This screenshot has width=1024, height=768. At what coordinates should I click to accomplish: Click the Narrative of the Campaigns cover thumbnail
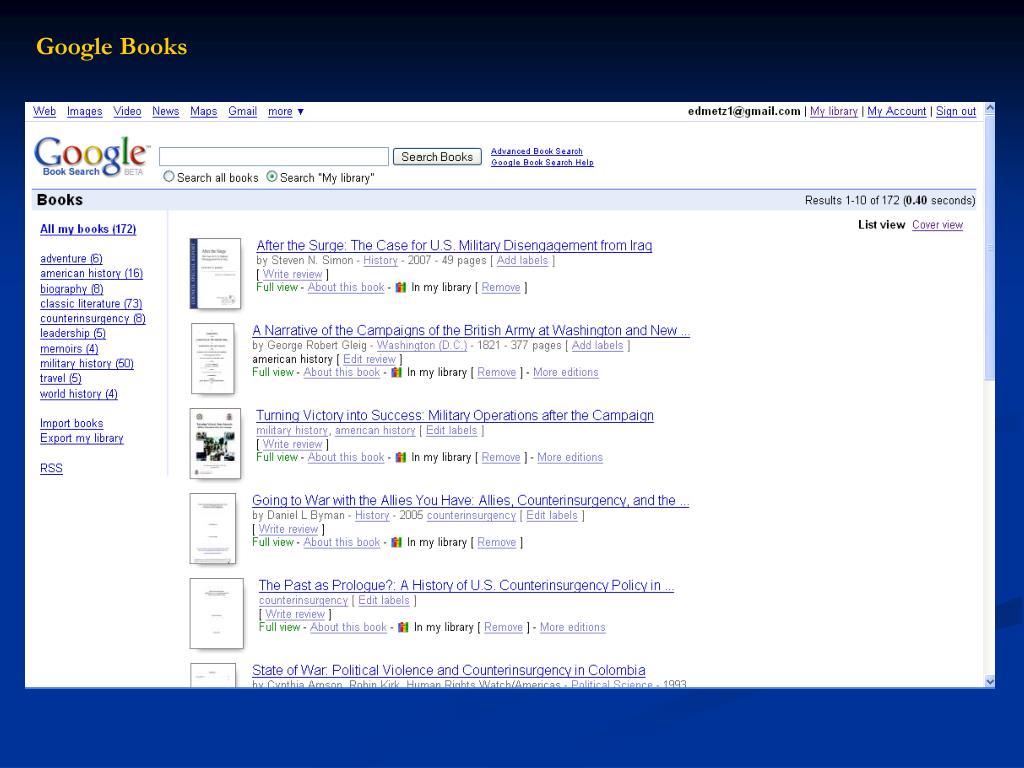click(x=213, y=359)
